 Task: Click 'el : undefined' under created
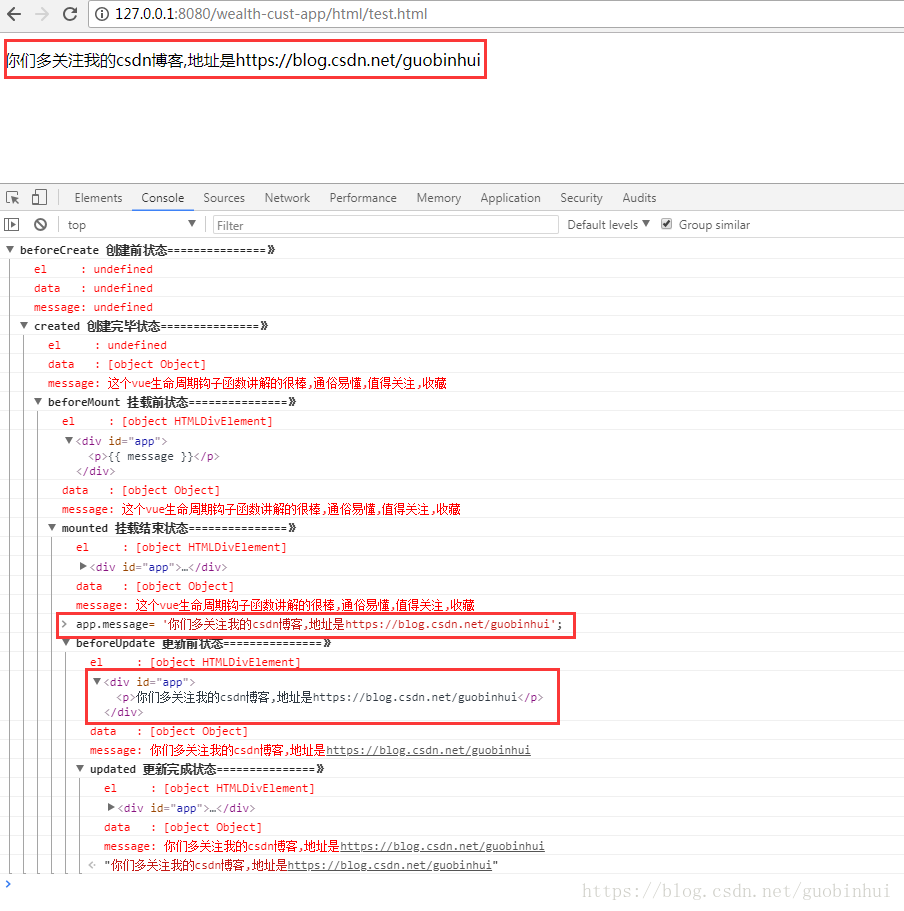pos(107,345)
